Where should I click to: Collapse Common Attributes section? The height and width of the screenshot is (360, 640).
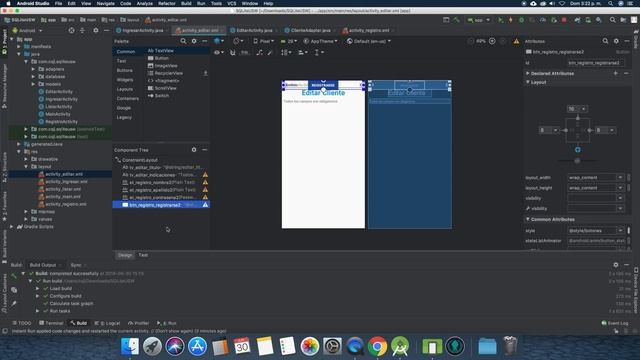(528, 220)
